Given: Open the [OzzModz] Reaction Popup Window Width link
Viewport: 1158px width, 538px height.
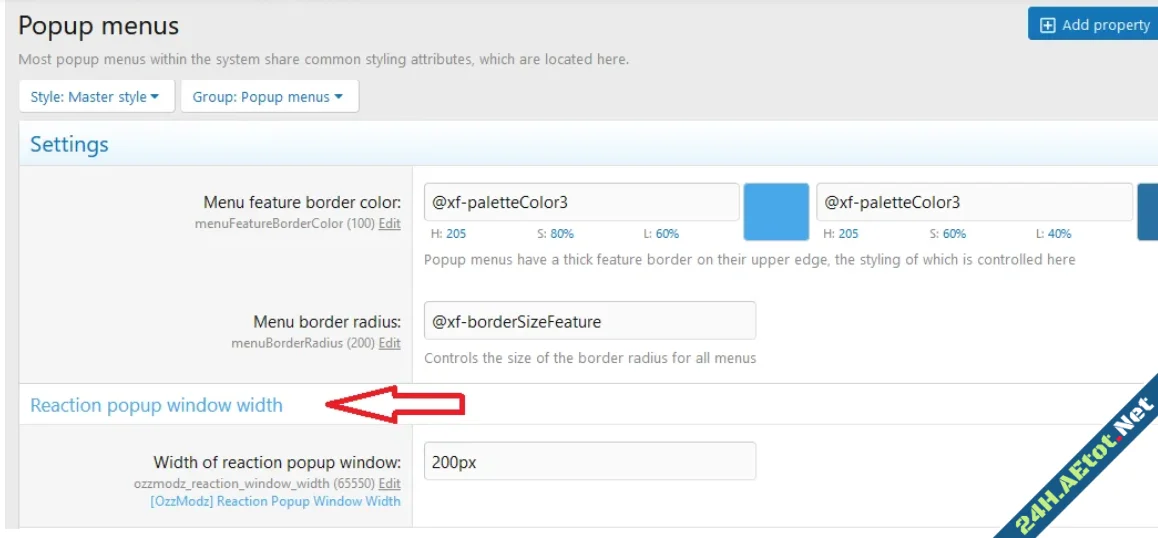Looking at the screenshot, I should point(274,501).
